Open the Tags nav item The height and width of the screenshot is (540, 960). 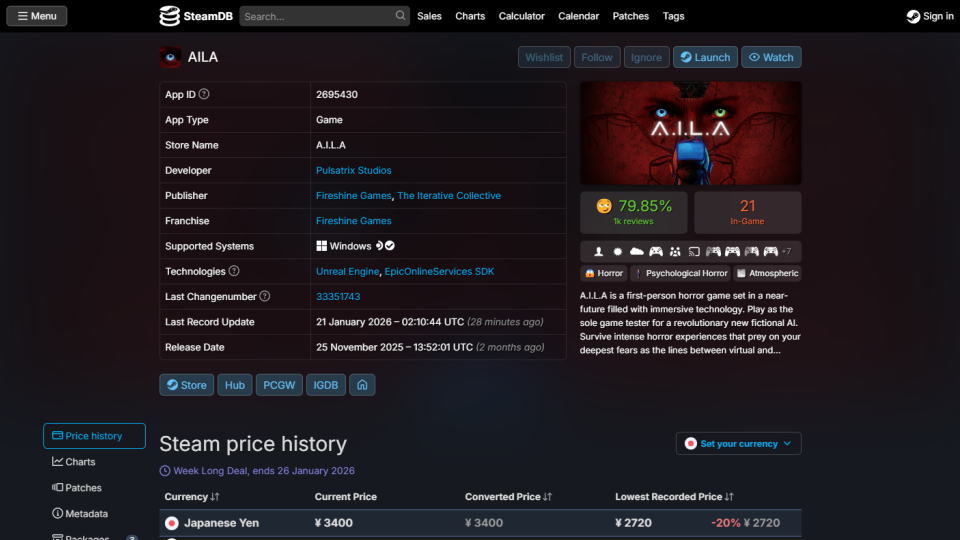coord(673,16)
